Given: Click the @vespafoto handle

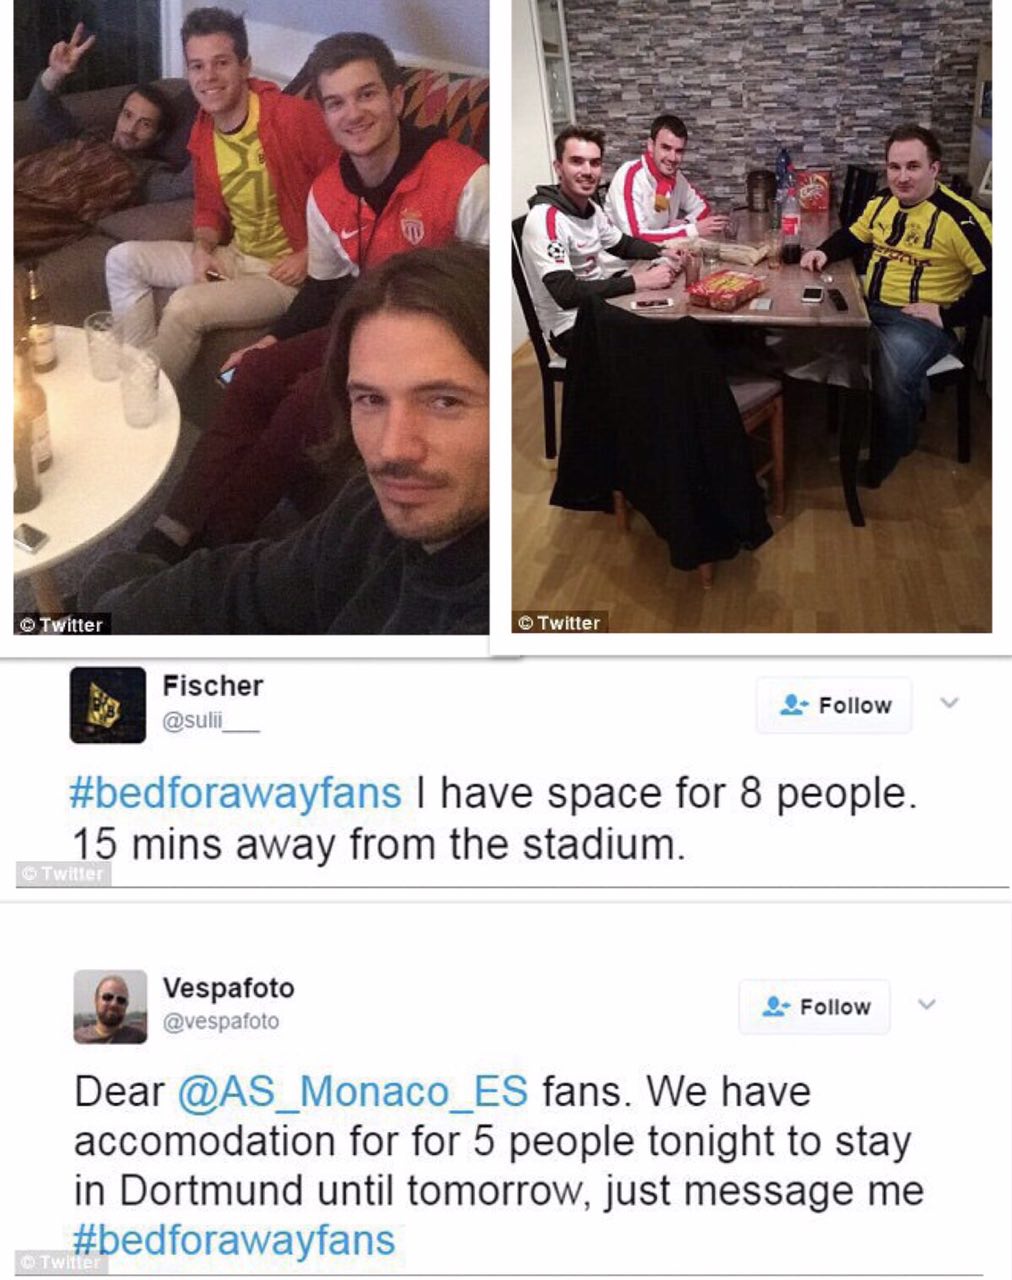Looking at the screenshot, I should click(x=221, y=1022).
